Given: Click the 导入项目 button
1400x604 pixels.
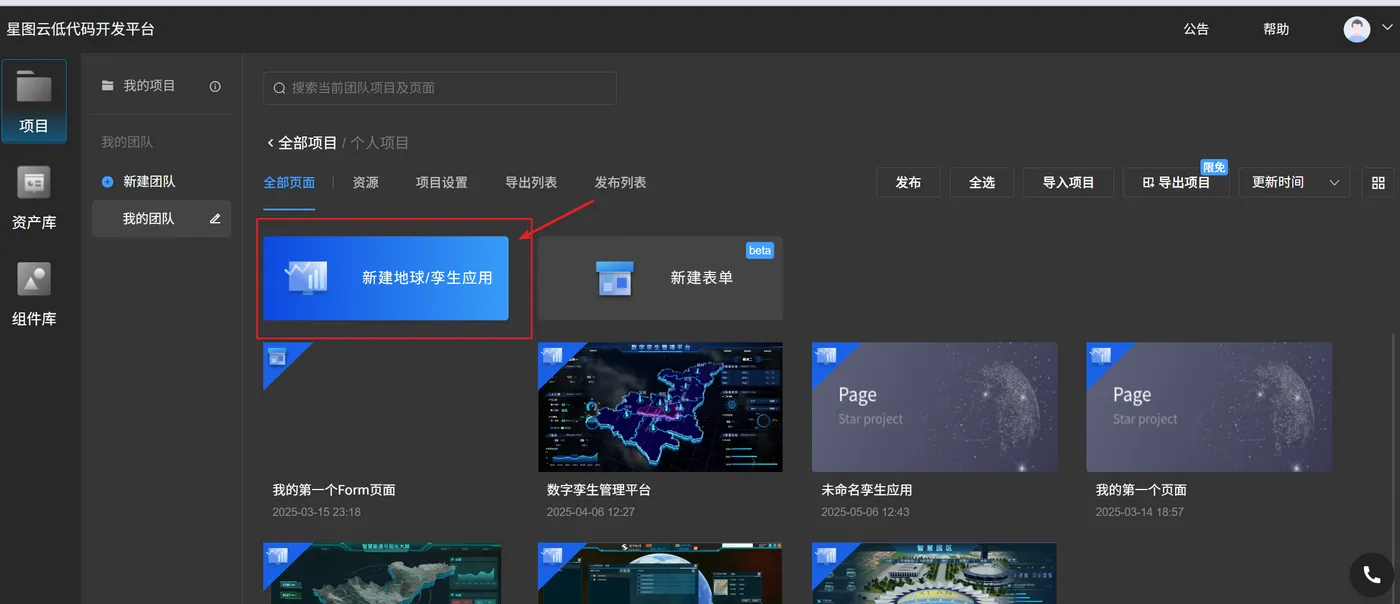Looking at the screenshot, I should point(1069,183).
